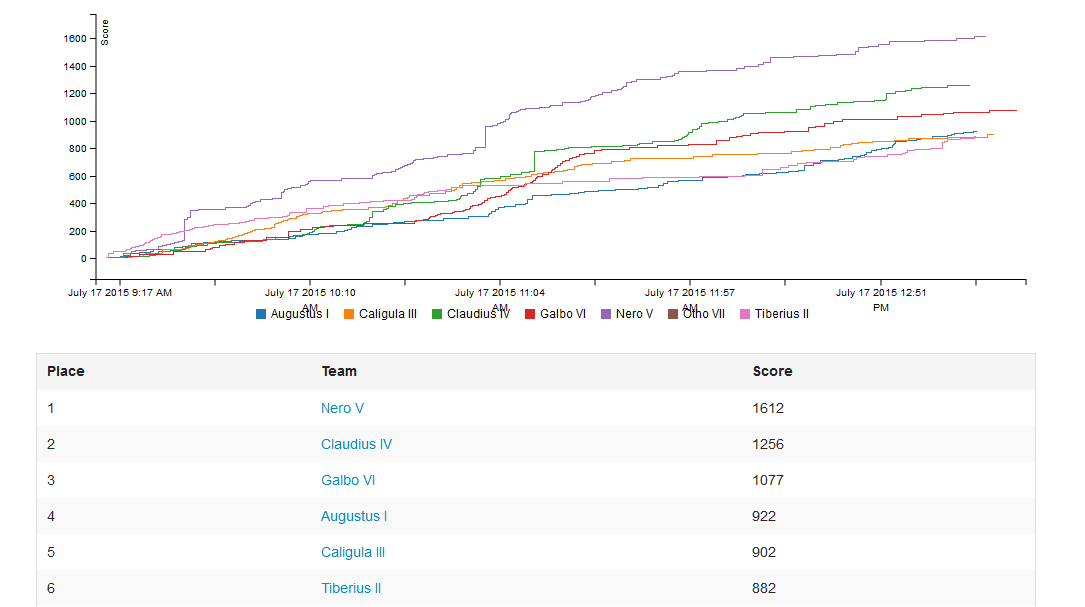Open the Nero V team link
The height and width of the screenshot is (607, 1085).
tap(342, 408)
